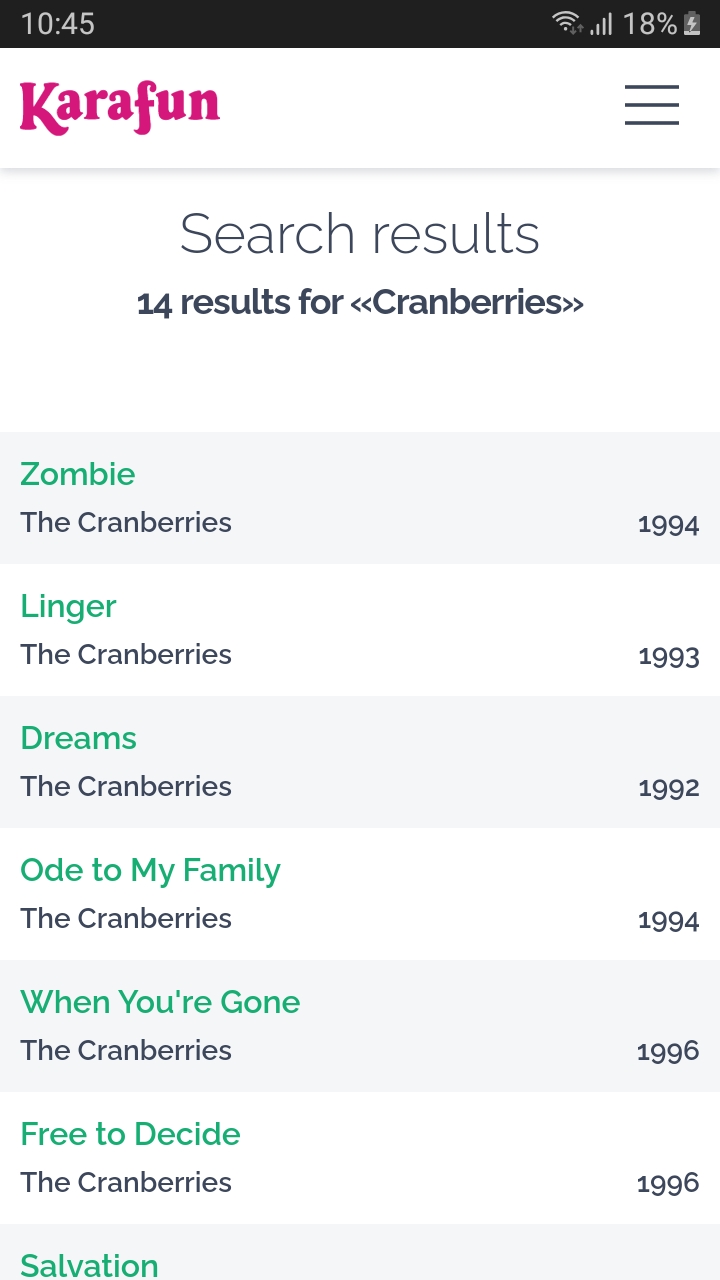
Task: Open the song Linger
Action: pyautogui.click(x=68, y=606)
